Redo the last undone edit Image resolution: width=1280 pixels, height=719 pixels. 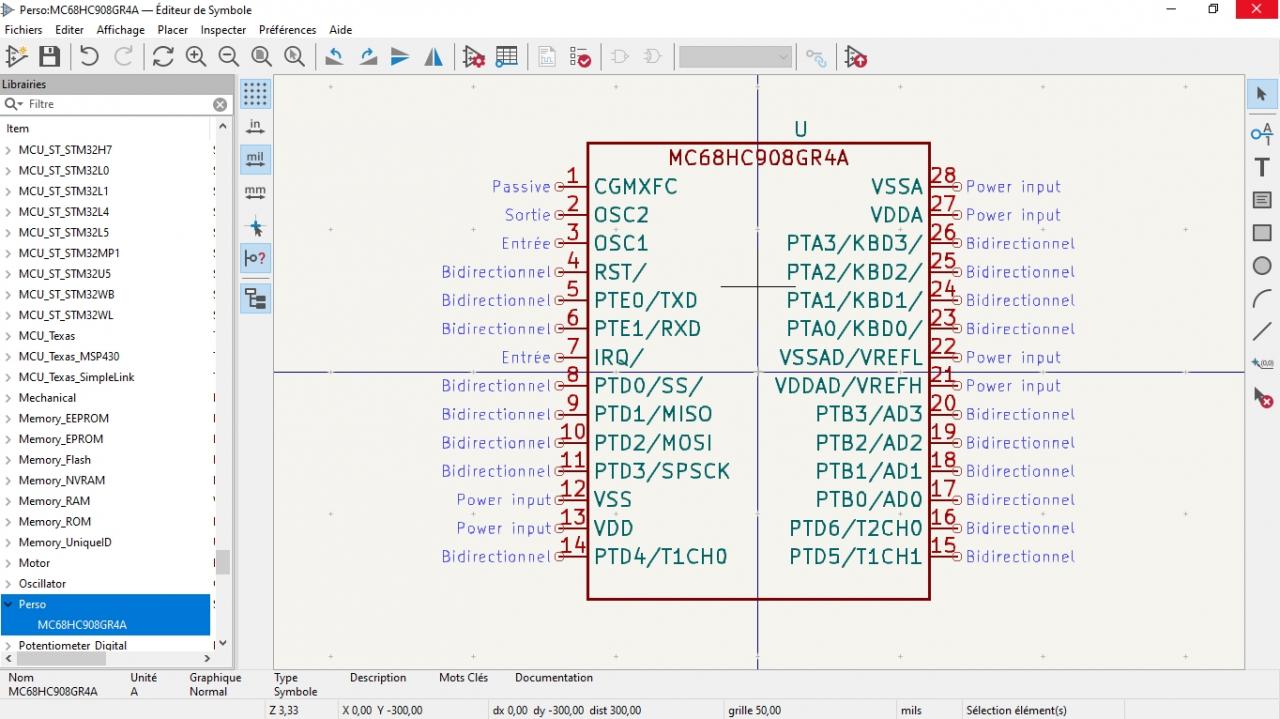click(x=123, y=57)
